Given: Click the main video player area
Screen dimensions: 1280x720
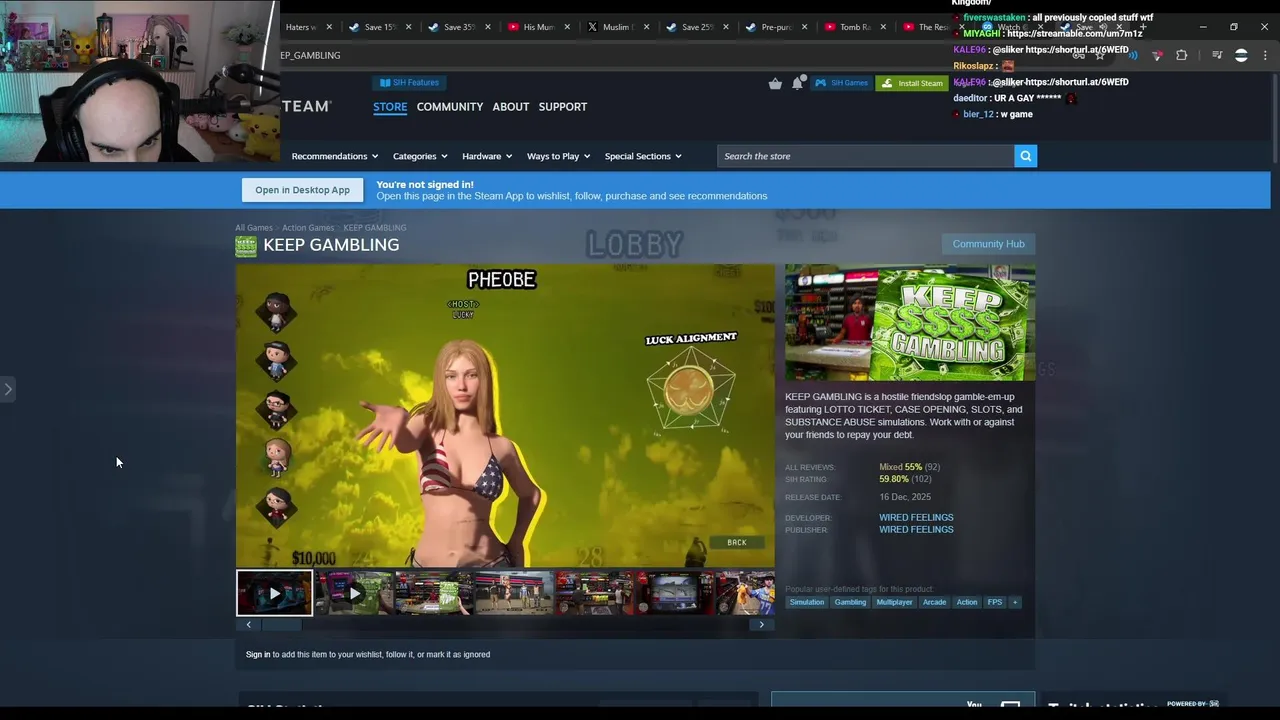Looking at the screenshot, I should [505, 416].
